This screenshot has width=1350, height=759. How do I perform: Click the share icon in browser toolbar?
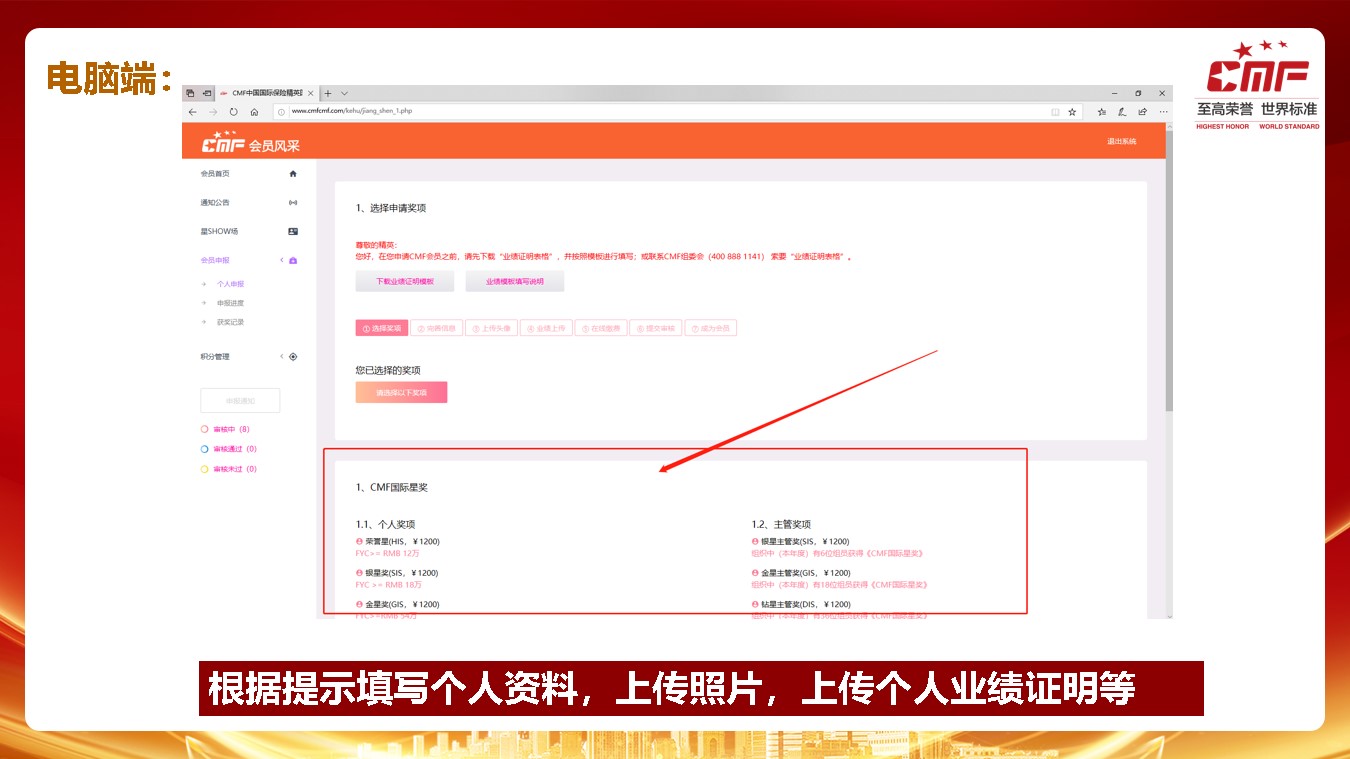(1142, 112)
